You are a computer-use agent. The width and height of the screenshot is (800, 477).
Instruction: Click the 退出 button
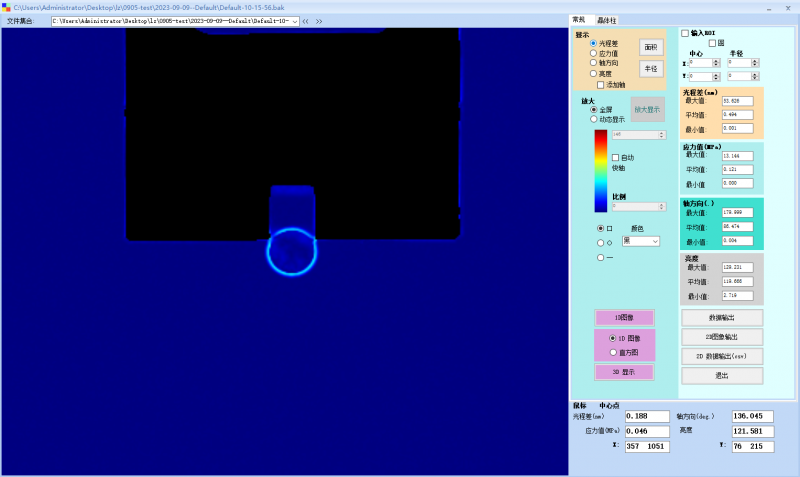[722, 375]
